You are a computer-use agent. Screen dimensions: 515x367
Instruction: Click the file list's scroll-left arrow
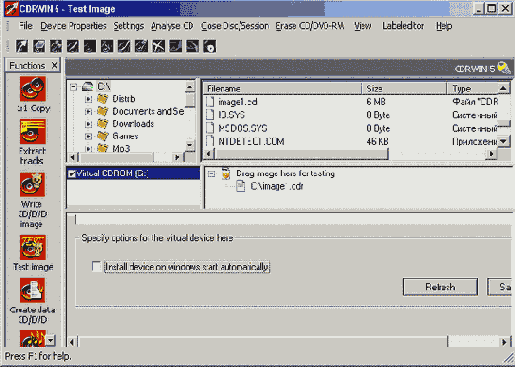click(x=209, y=154)
